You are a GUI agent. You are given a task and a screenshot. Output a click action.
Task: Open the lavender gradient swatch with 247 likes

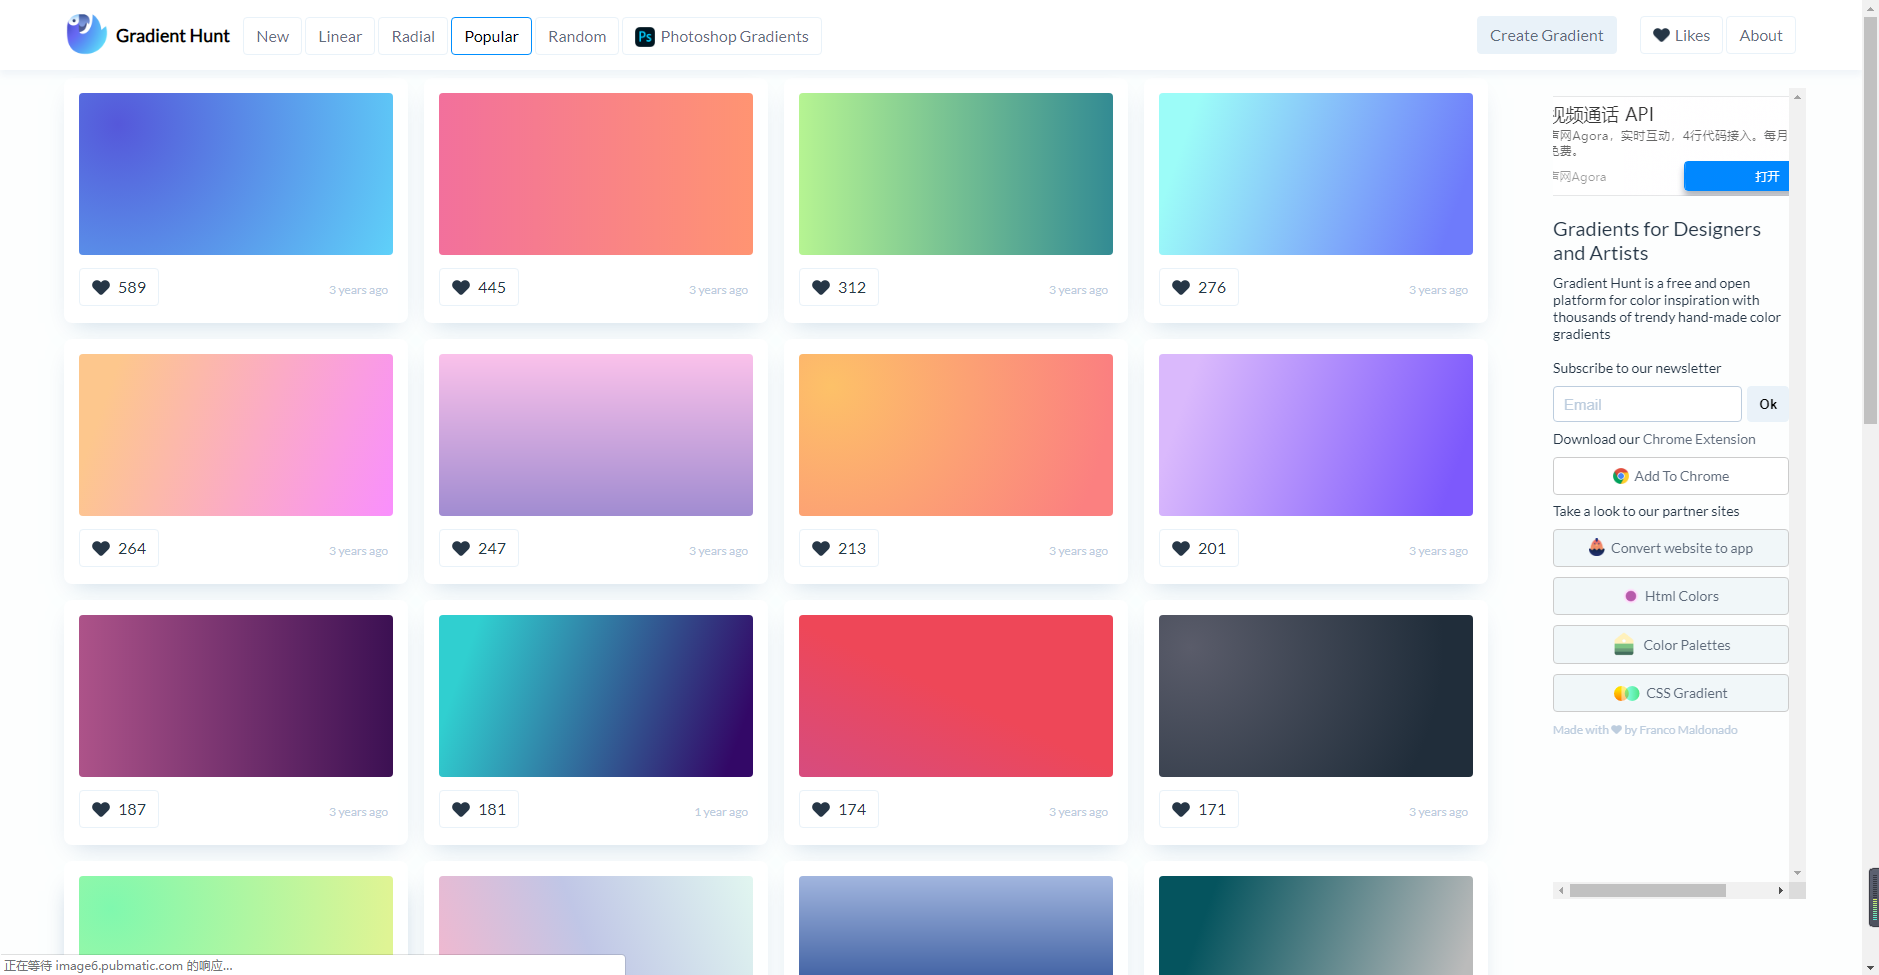(x=596, y=435)
